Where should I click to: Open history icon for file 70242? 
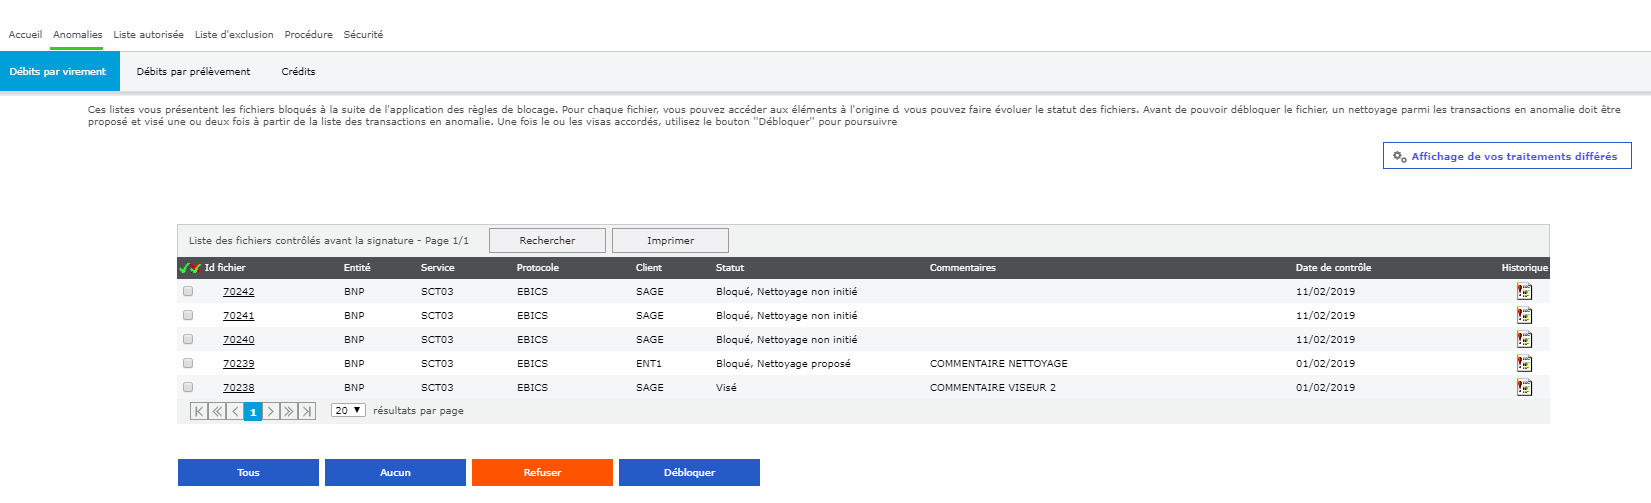(1524, 292)
